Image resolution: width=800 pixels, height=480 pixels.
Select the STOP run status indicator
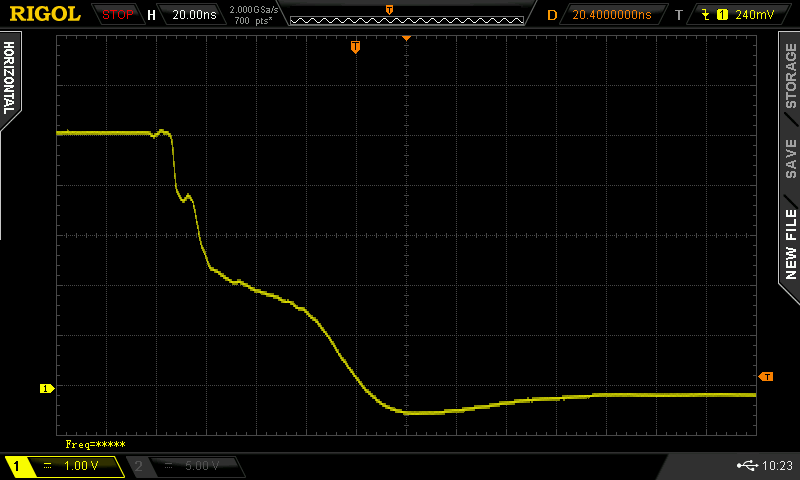click(x=117, y=15)
